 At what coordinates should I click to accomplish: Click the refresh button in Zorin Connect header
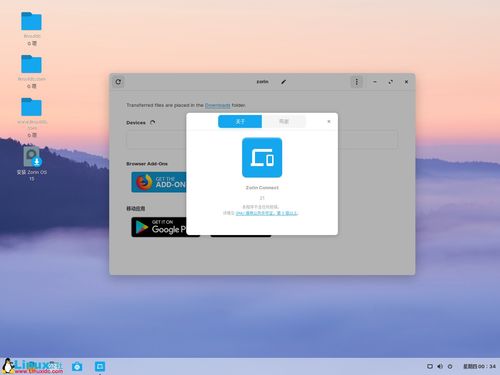click(118, 82)
